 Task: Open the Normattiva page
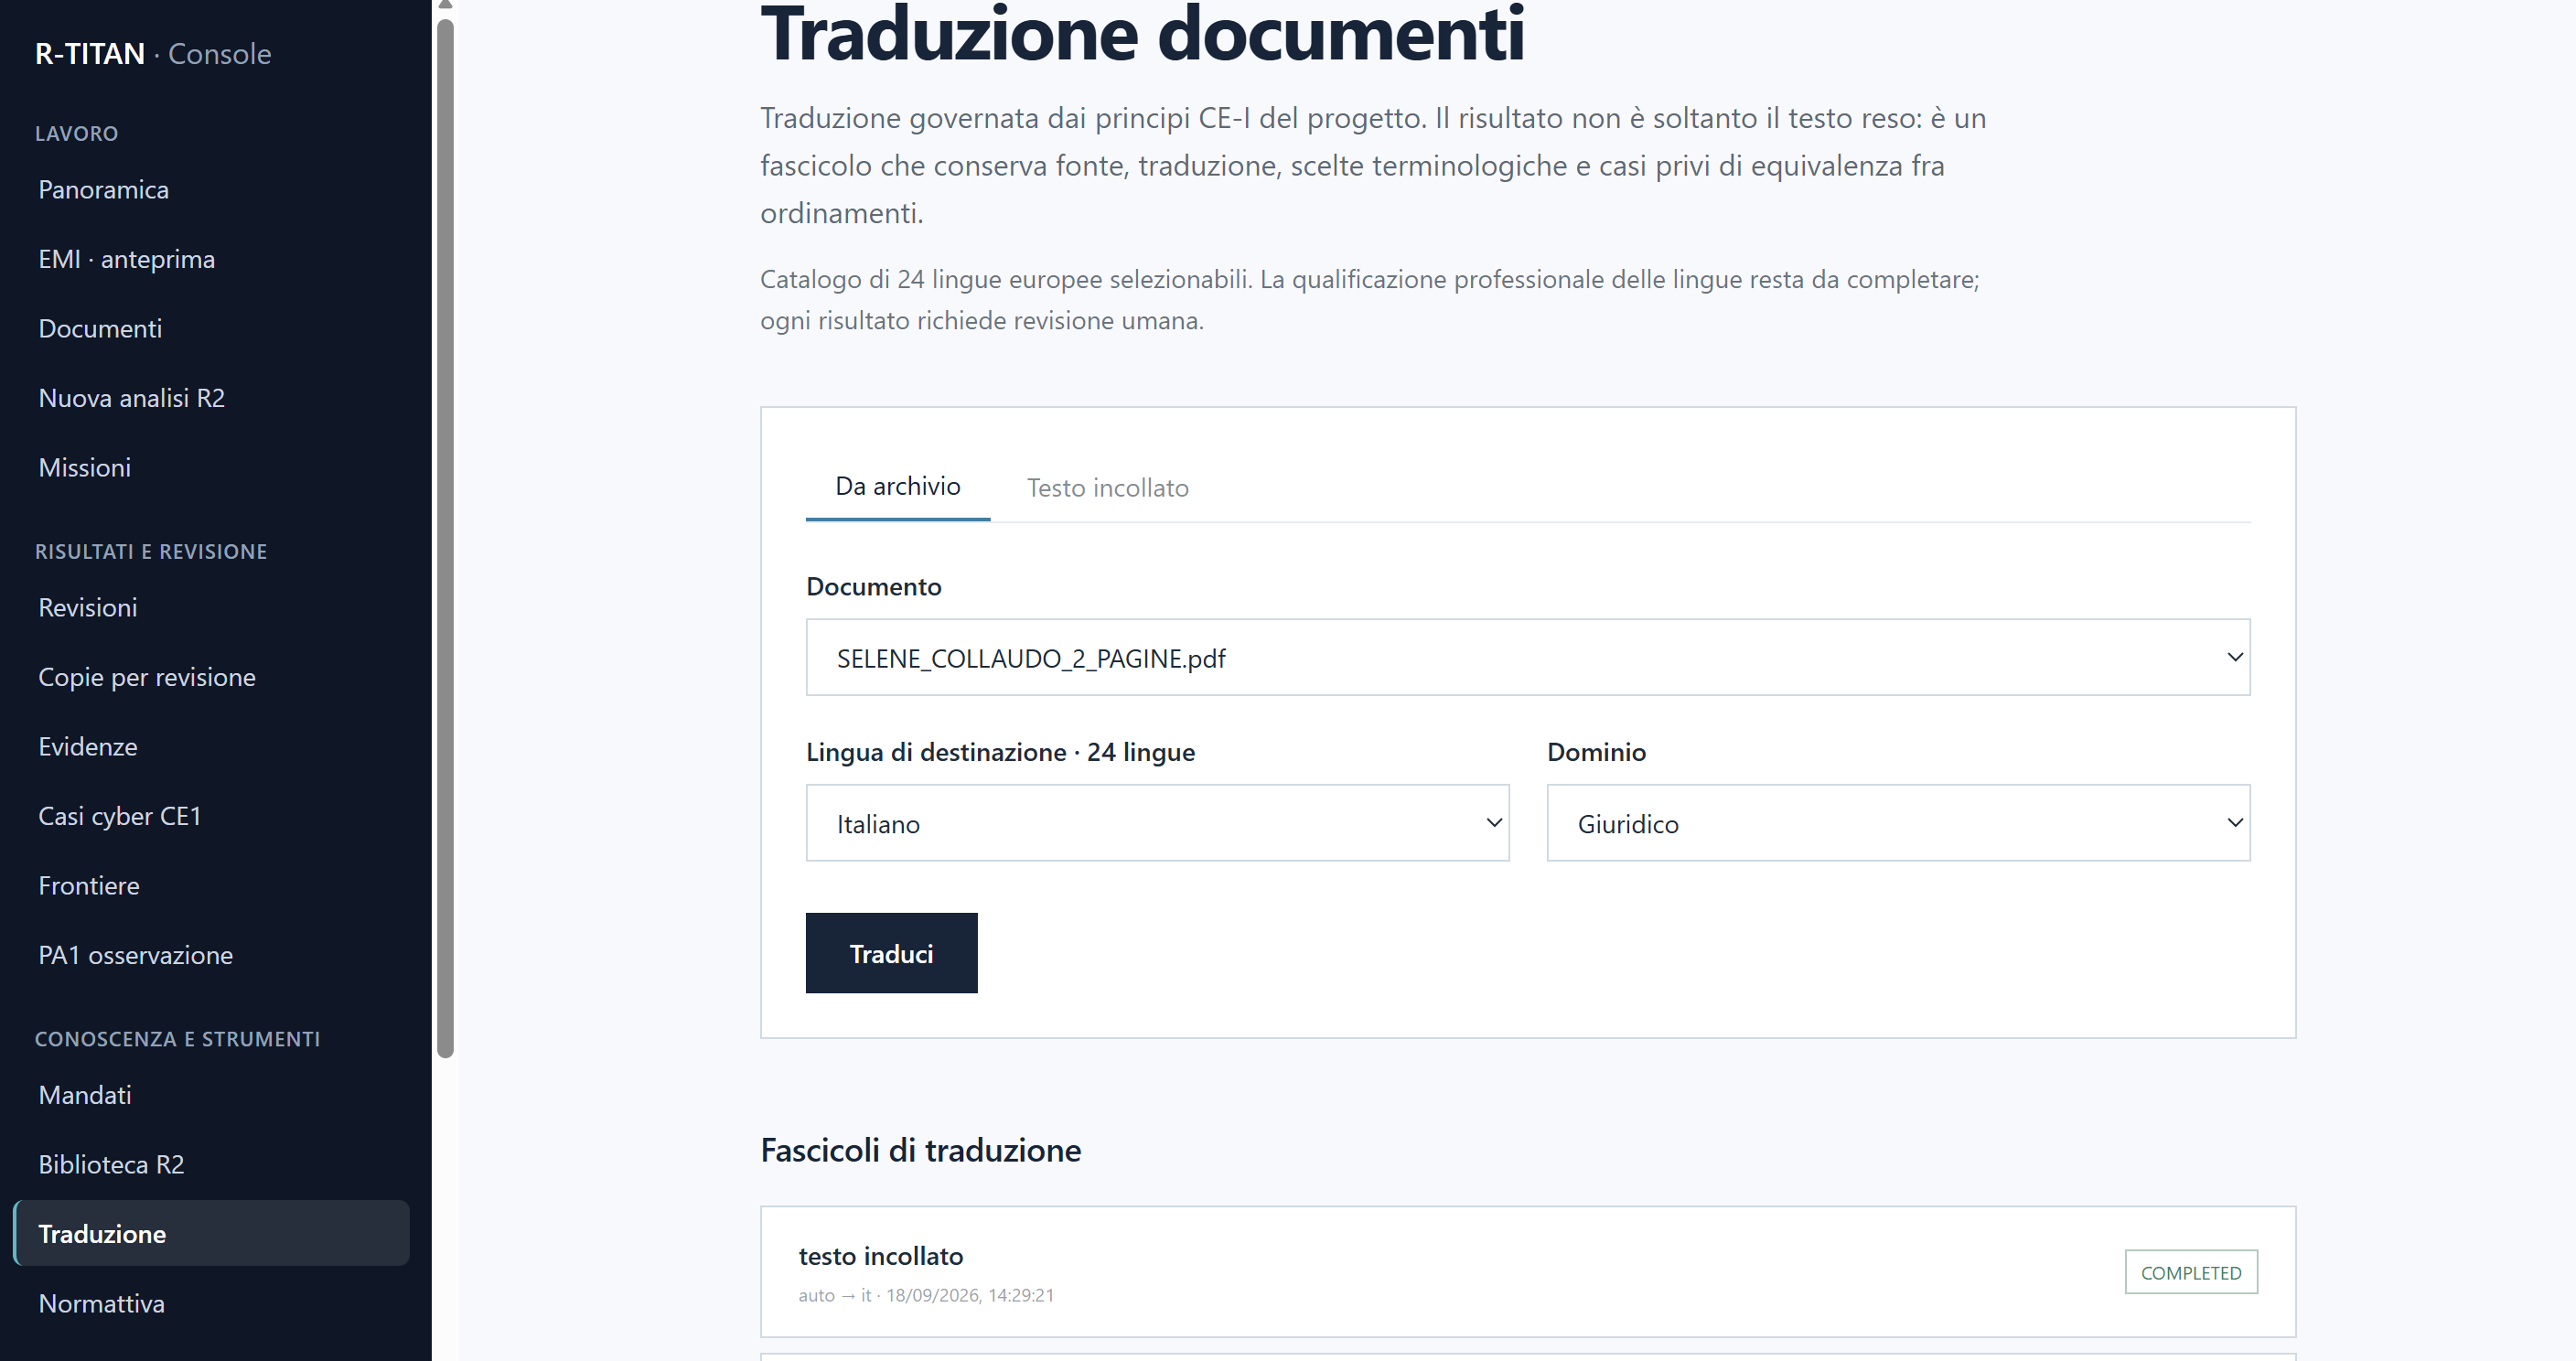(x=211, y=1304)
